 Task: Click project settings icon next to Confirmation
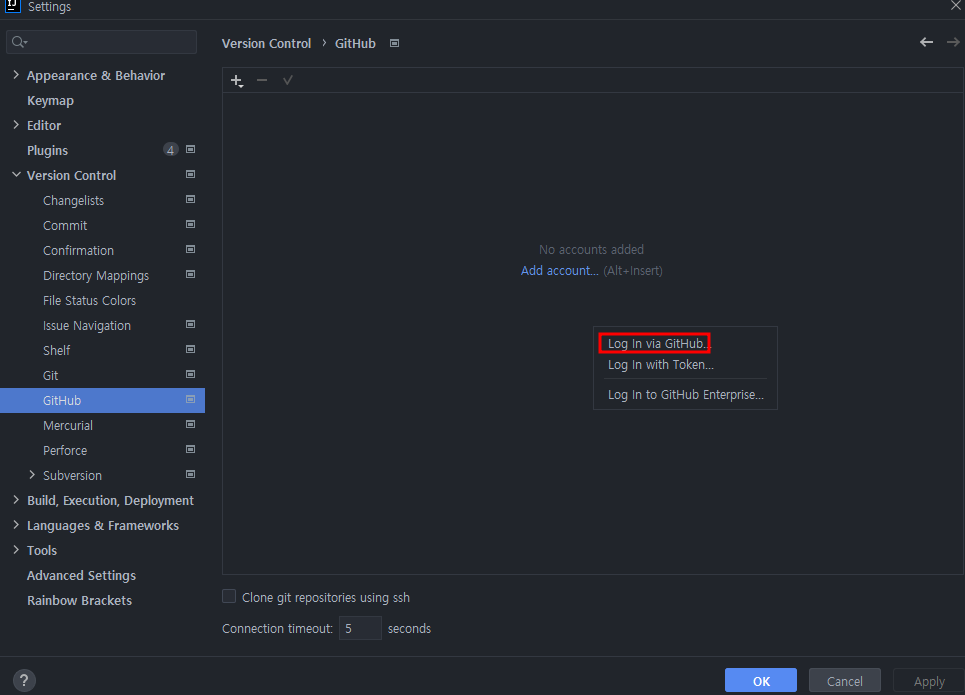(x=190, y=249)
